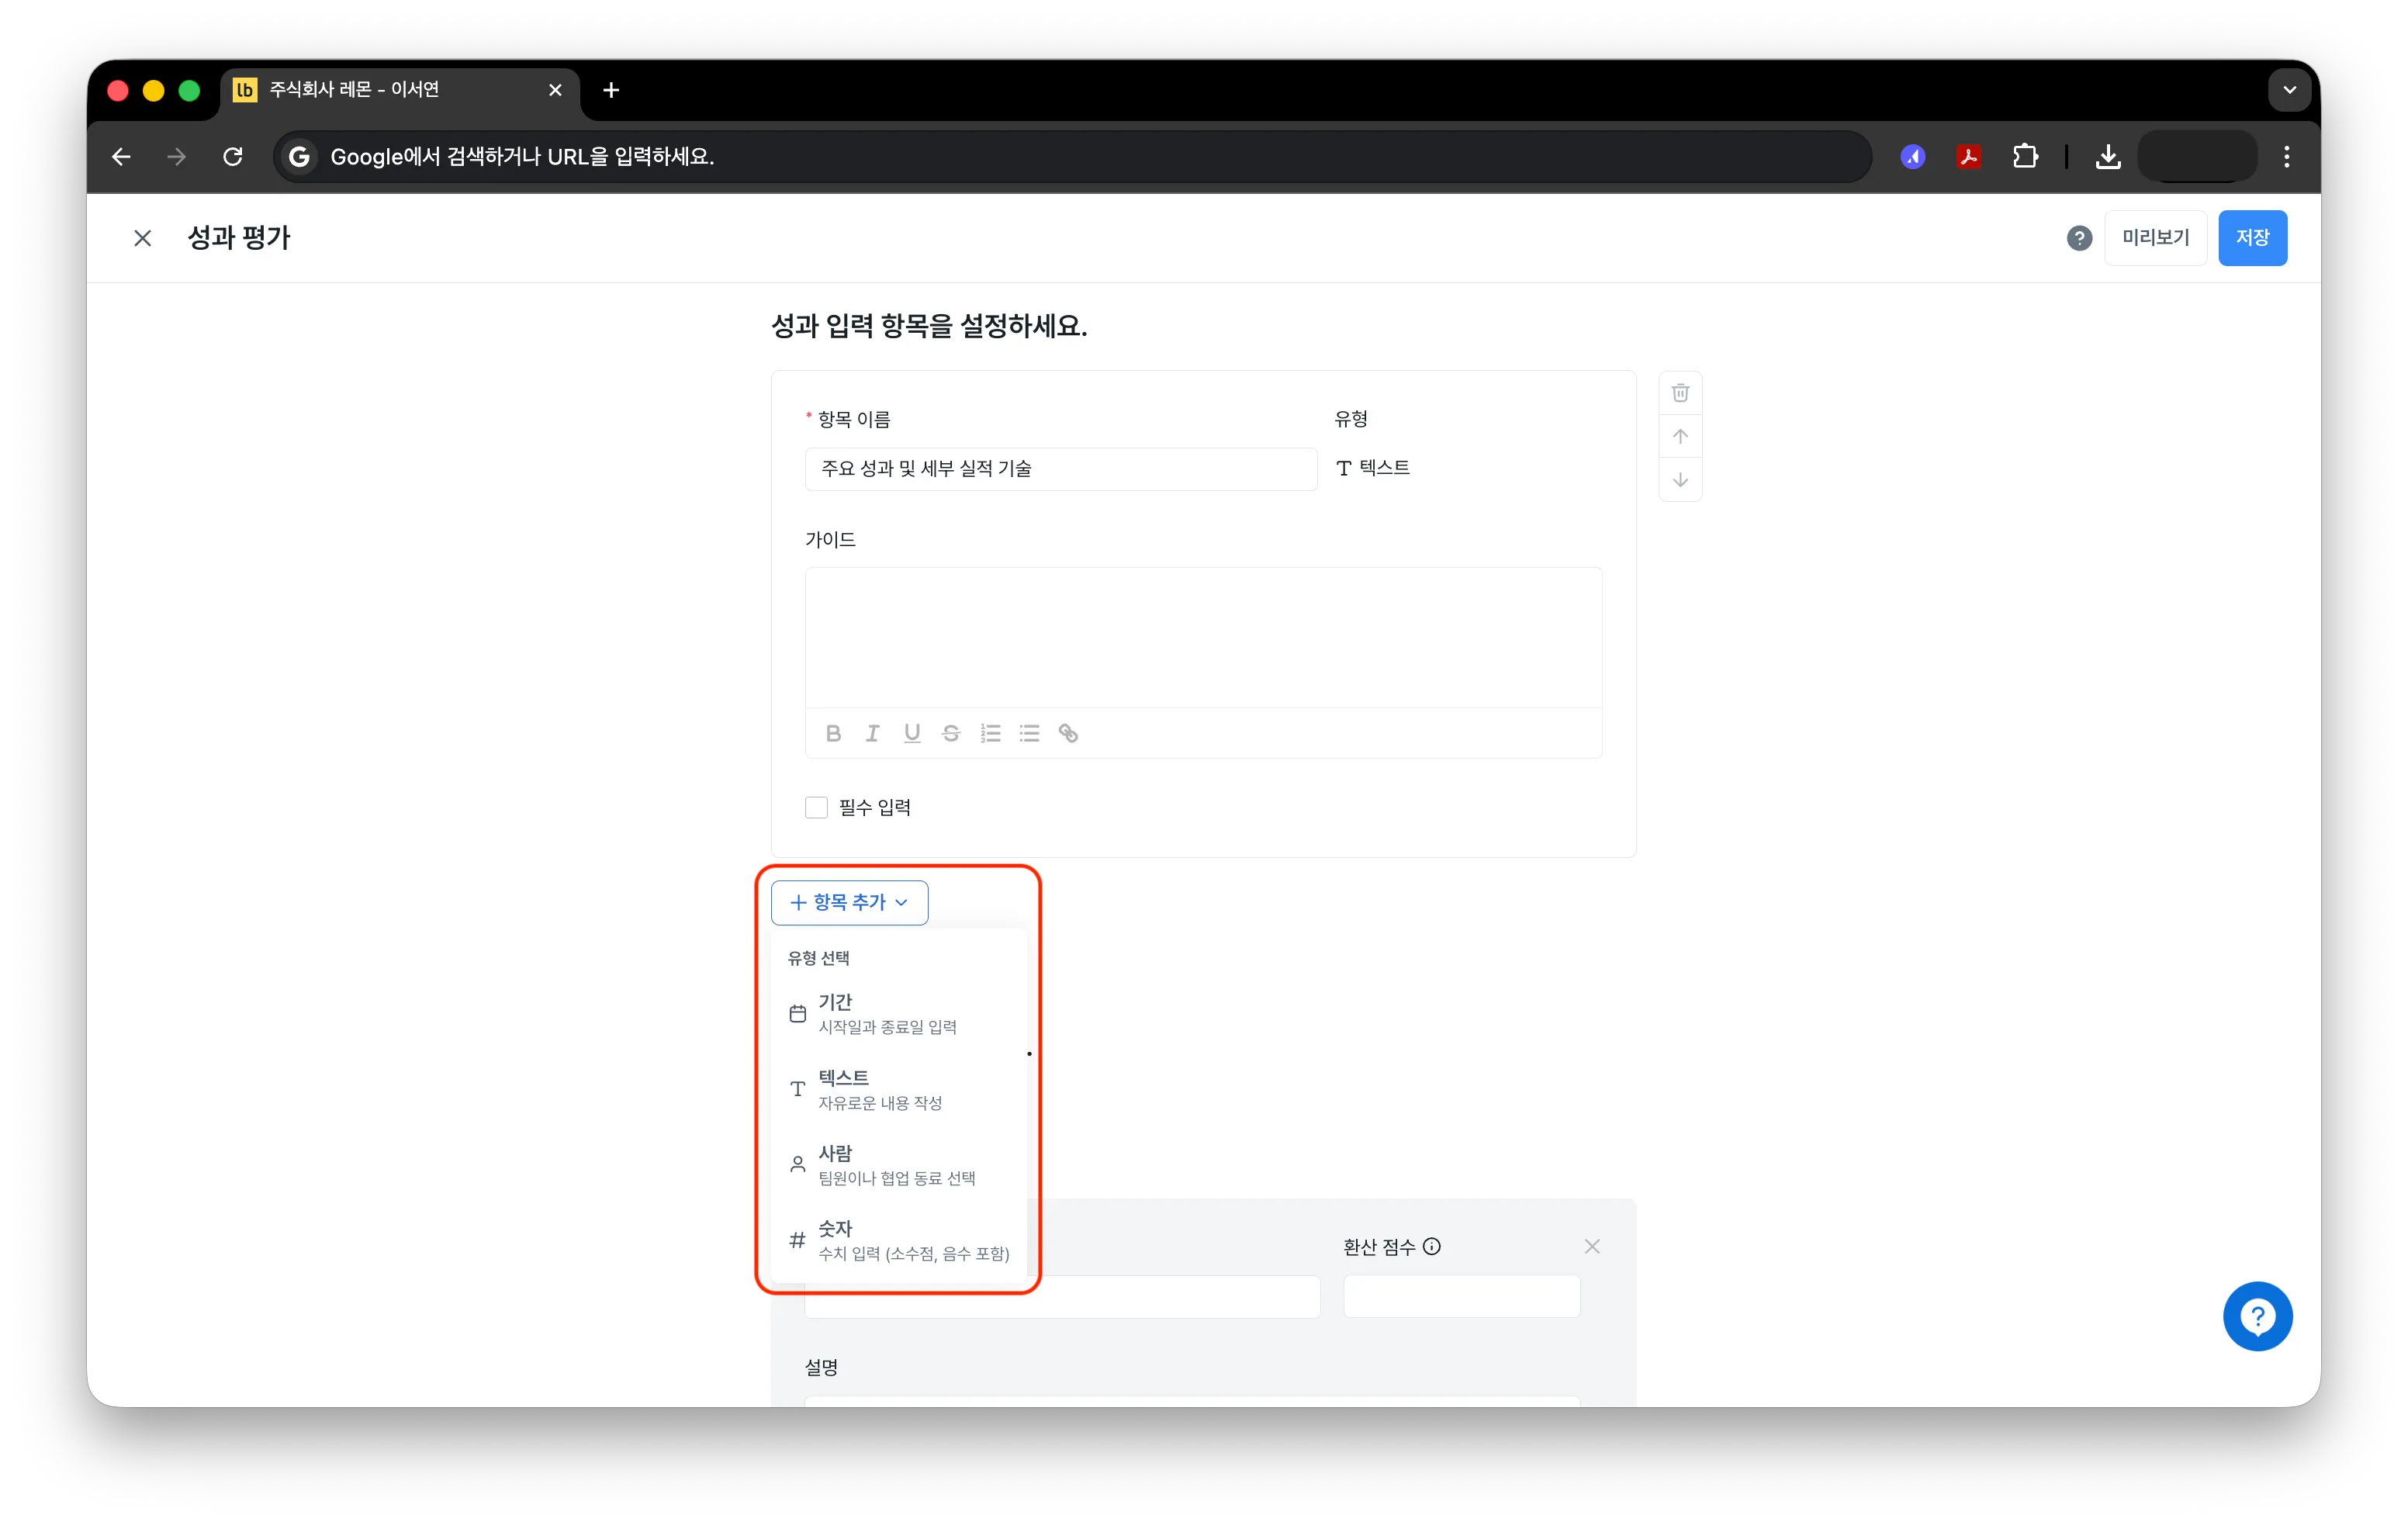Open the gray help question icon
The image size is (2408, 1522).
(x=2079, y=238)
